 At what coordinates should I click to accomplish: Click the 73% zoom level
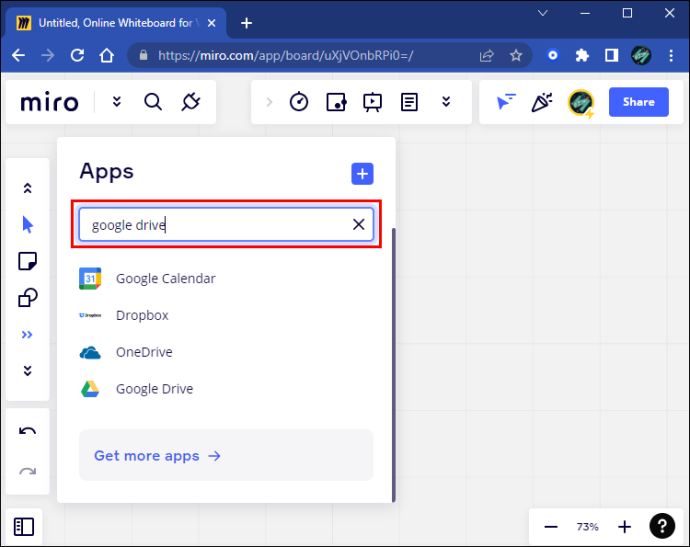point(587,527)
